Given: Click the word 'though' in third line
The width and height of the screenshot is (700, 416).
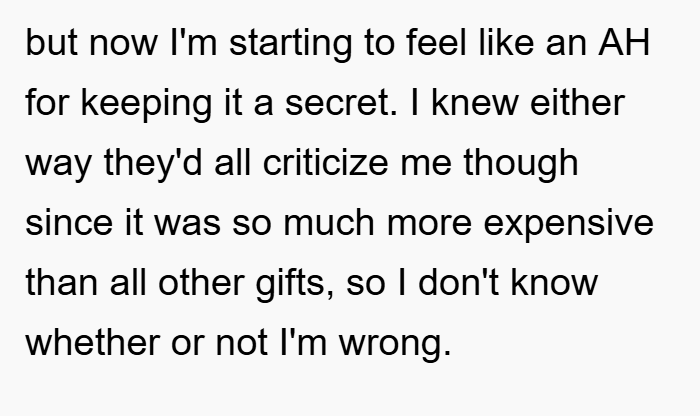Looking at the screenshot, I should (521, 165).
